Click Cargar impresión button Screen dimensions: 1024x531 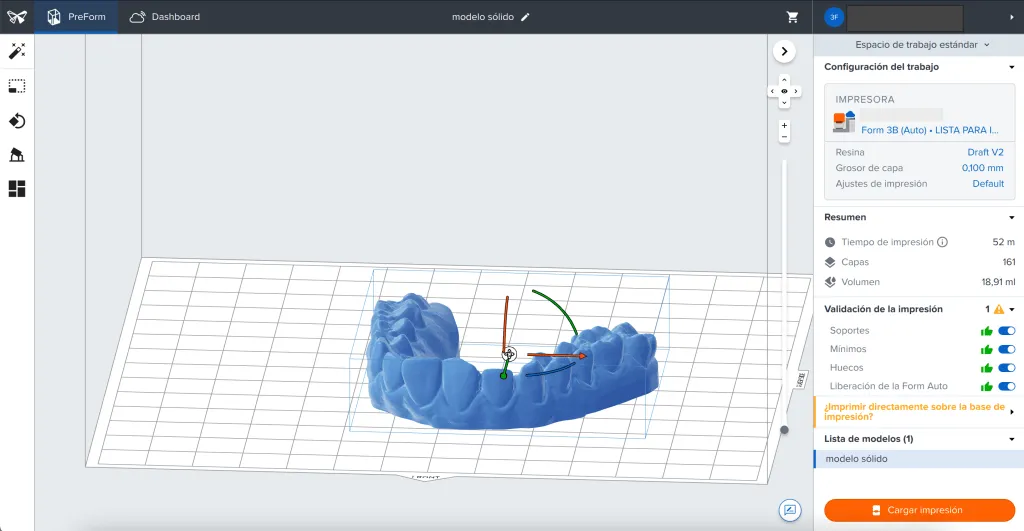(920, 510)
